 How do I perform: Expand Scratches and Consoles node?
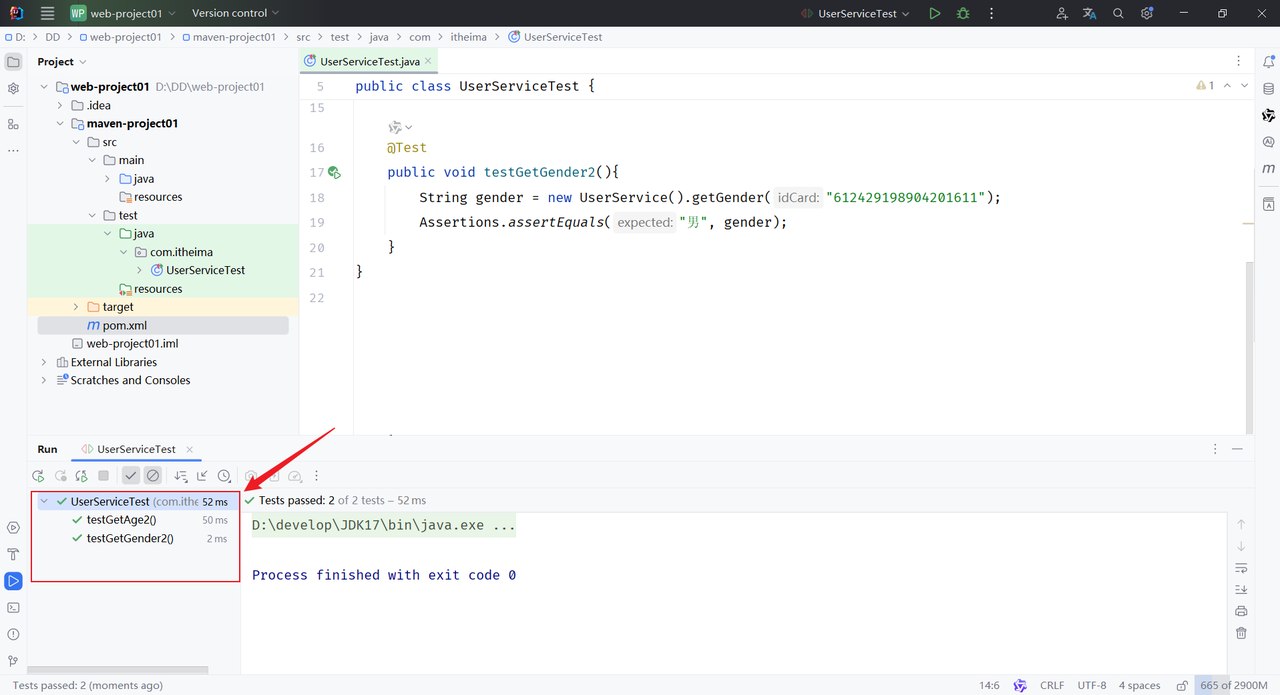[44, 380]
